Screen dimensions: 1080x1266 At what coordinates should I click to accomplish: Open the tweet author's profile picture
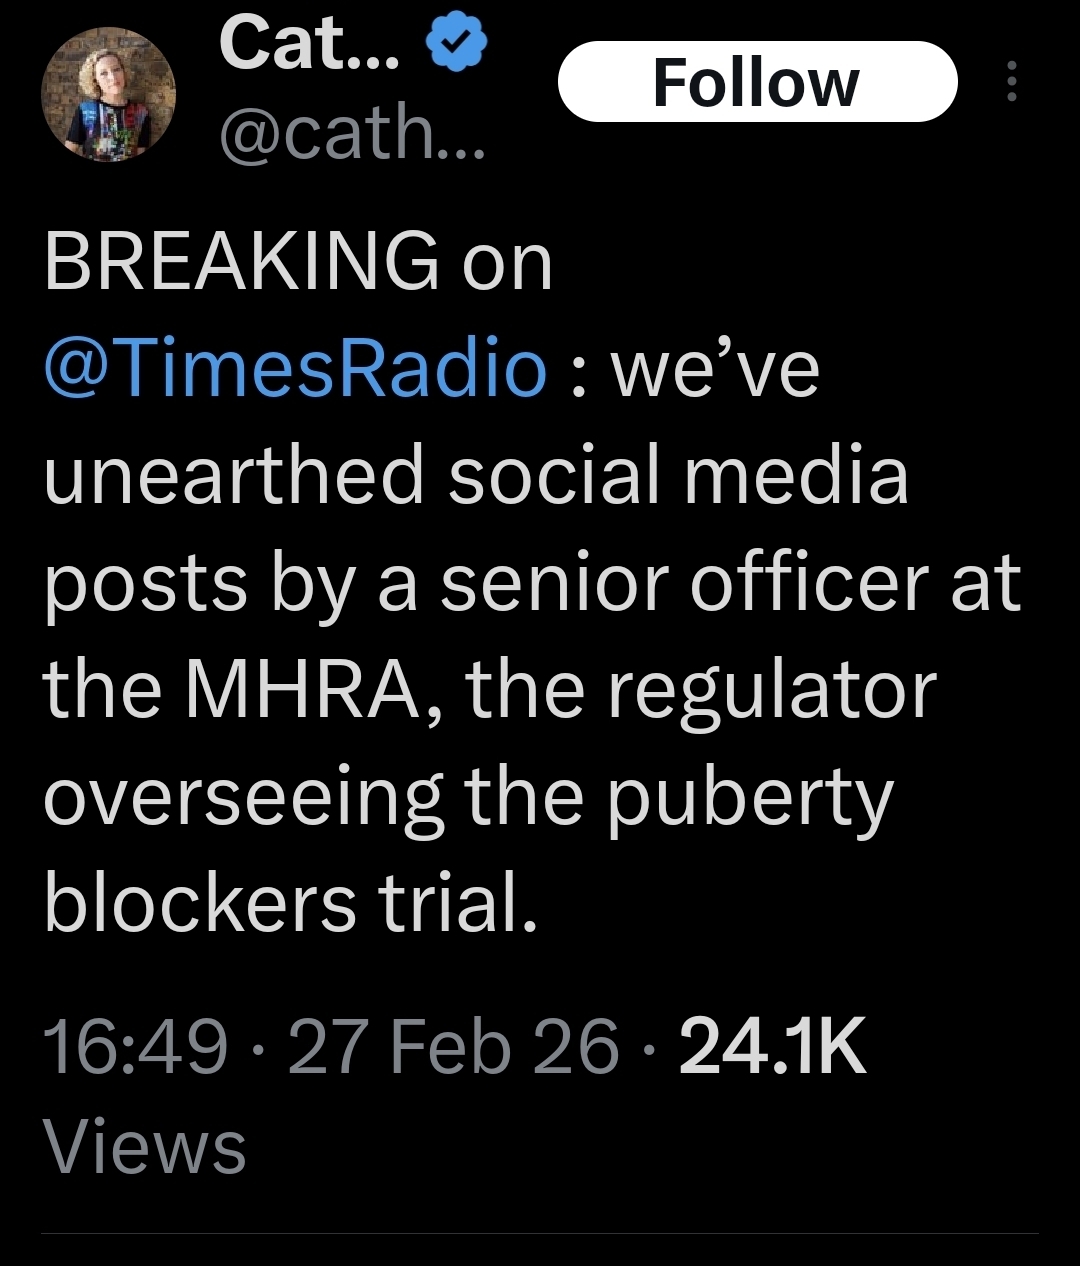pos(108,94)
